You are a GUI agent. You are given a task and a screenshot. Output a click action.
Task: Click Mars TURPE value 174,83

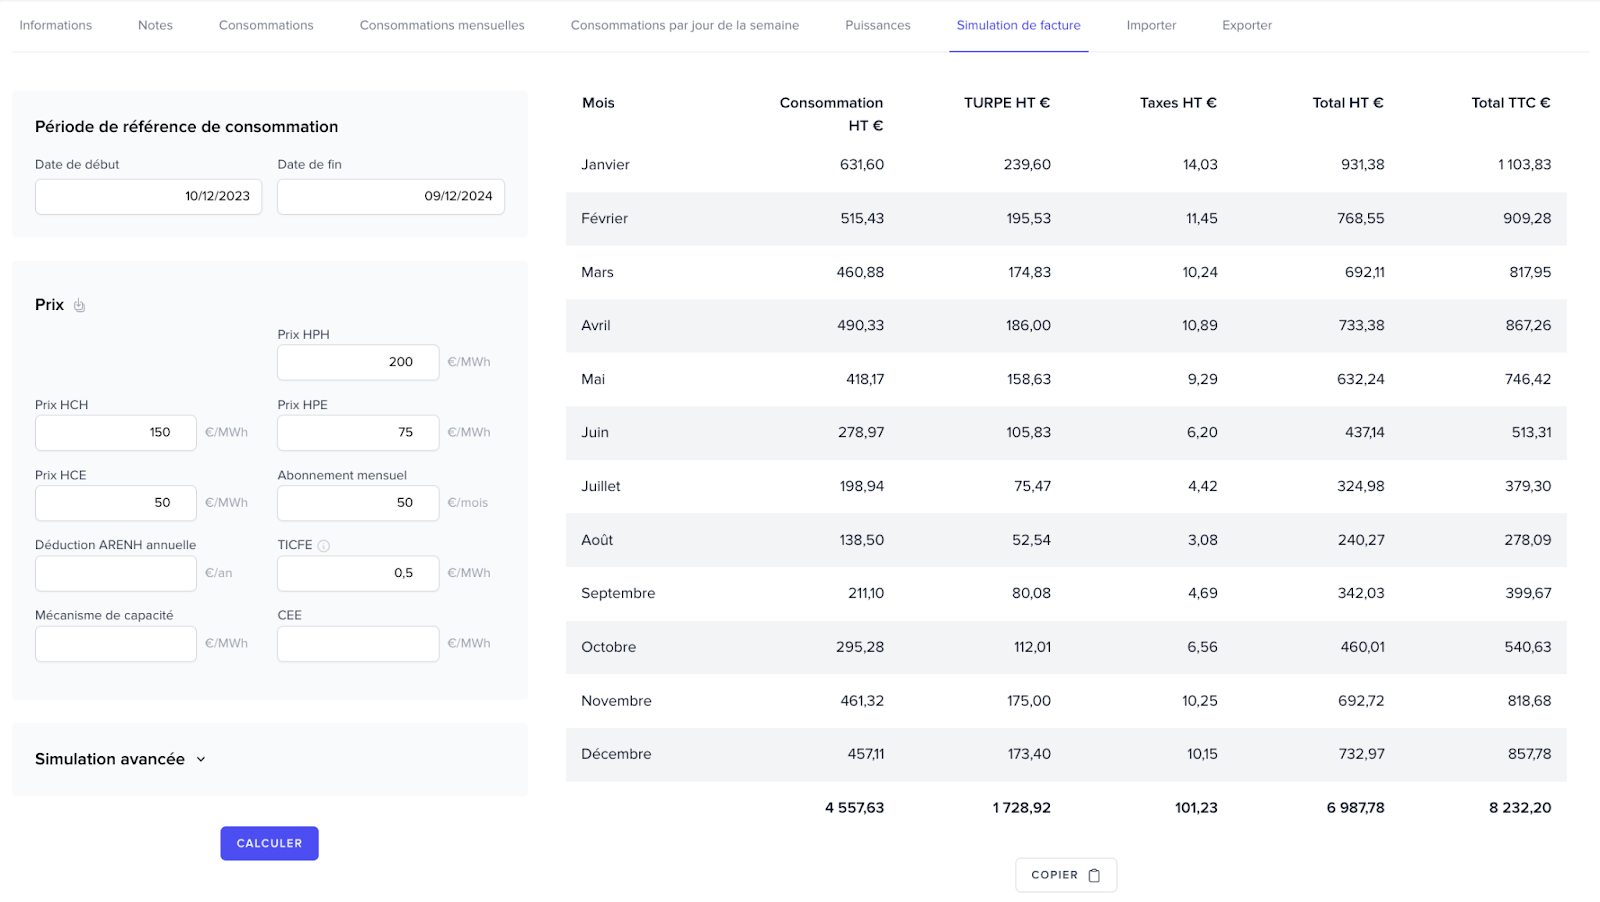(x=1029, y=272)
